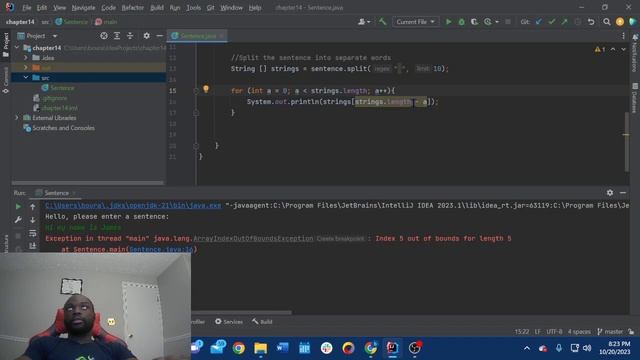This screenshot has height=360, width=640.
Task: Click the UTF-8 encoding status entry
Action: click(x=554, y=331)
